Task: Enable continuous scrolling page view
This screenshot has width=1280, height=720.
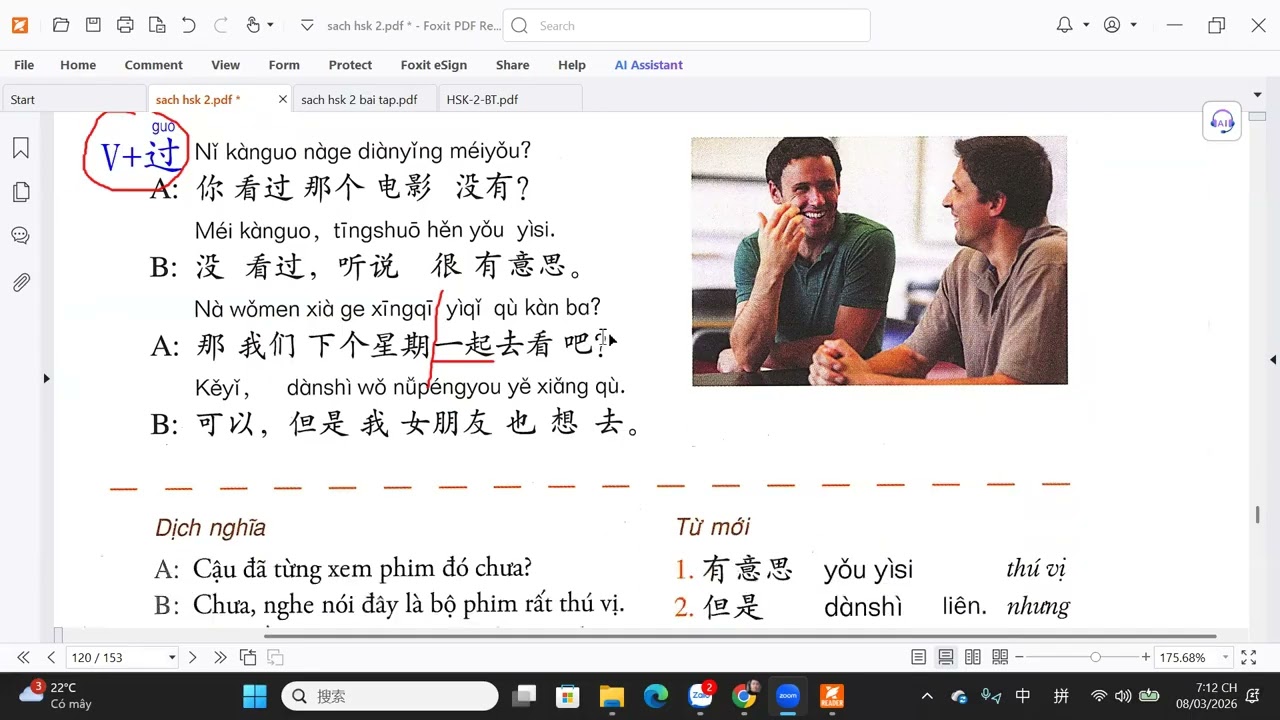Action: pyautogui.click(x=945, y=657)
